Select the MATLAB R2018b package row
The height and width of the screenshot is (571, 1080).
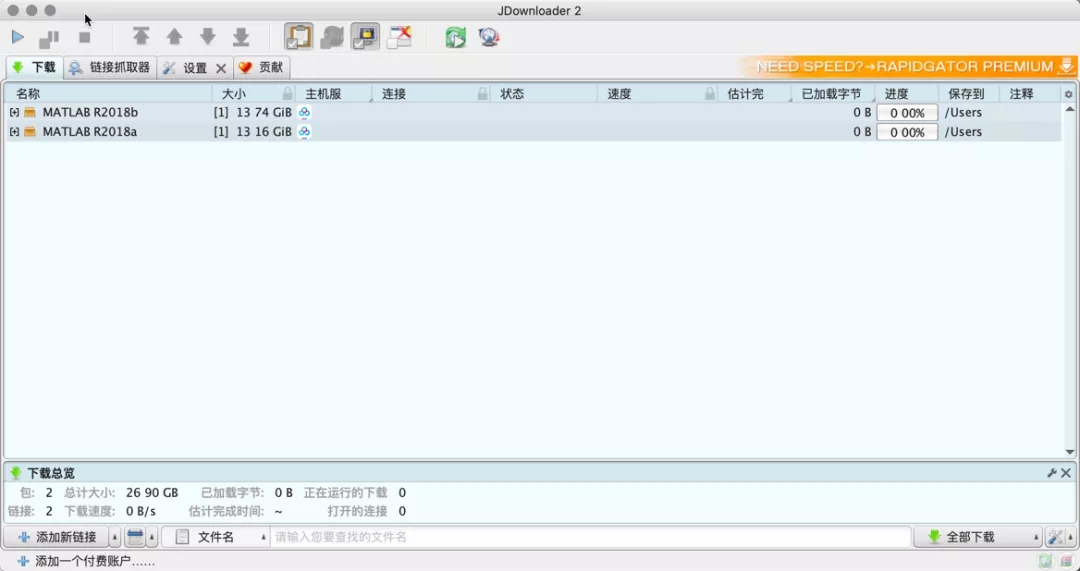(x=533, y=112)
